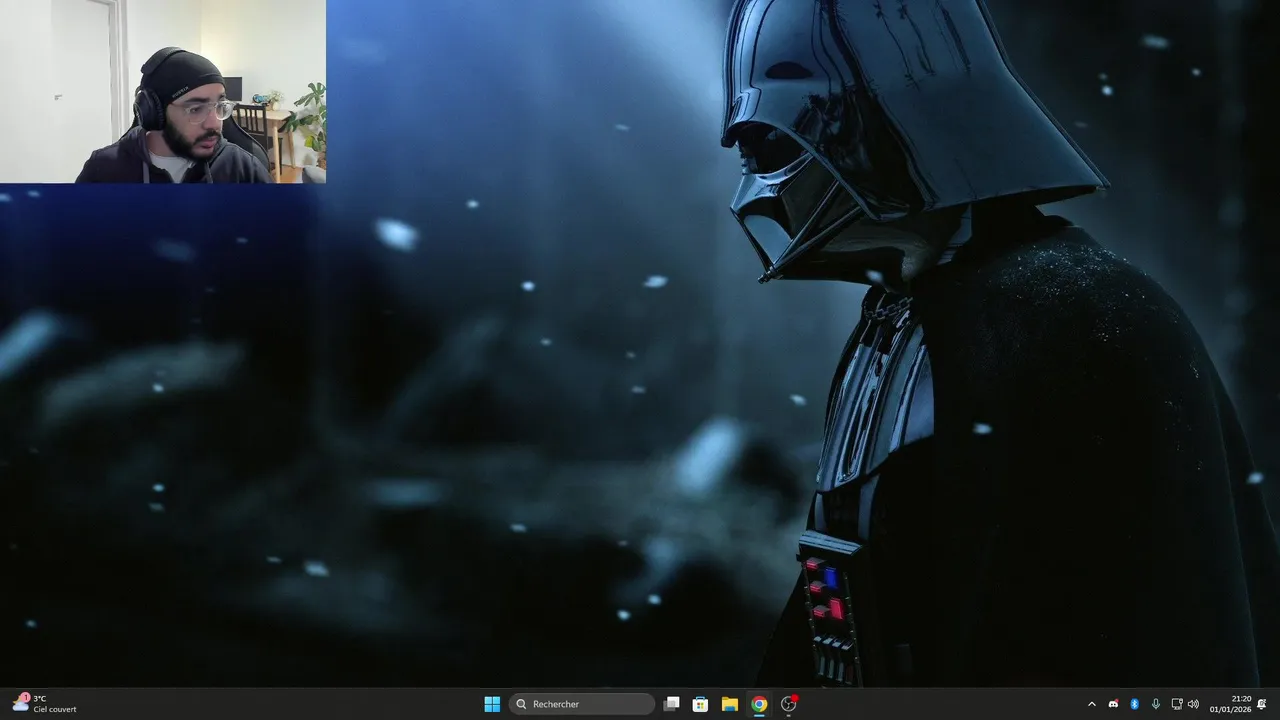The image size is (1280, 720).
Task: Click the microphone tray icon
Action: [1156, 704]
